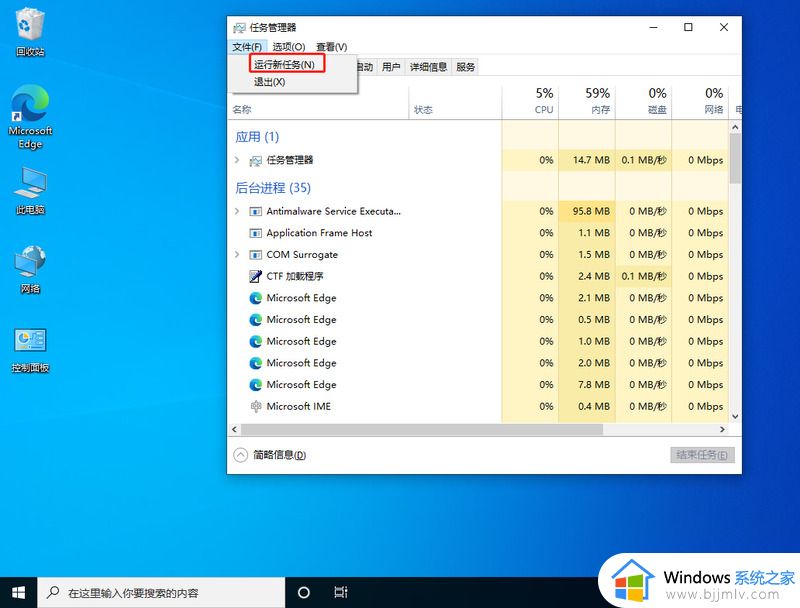This screenshot has width=800, height=608.
Task: Expand the 任务管理器 app row
Action: click(x=237, y=160)
